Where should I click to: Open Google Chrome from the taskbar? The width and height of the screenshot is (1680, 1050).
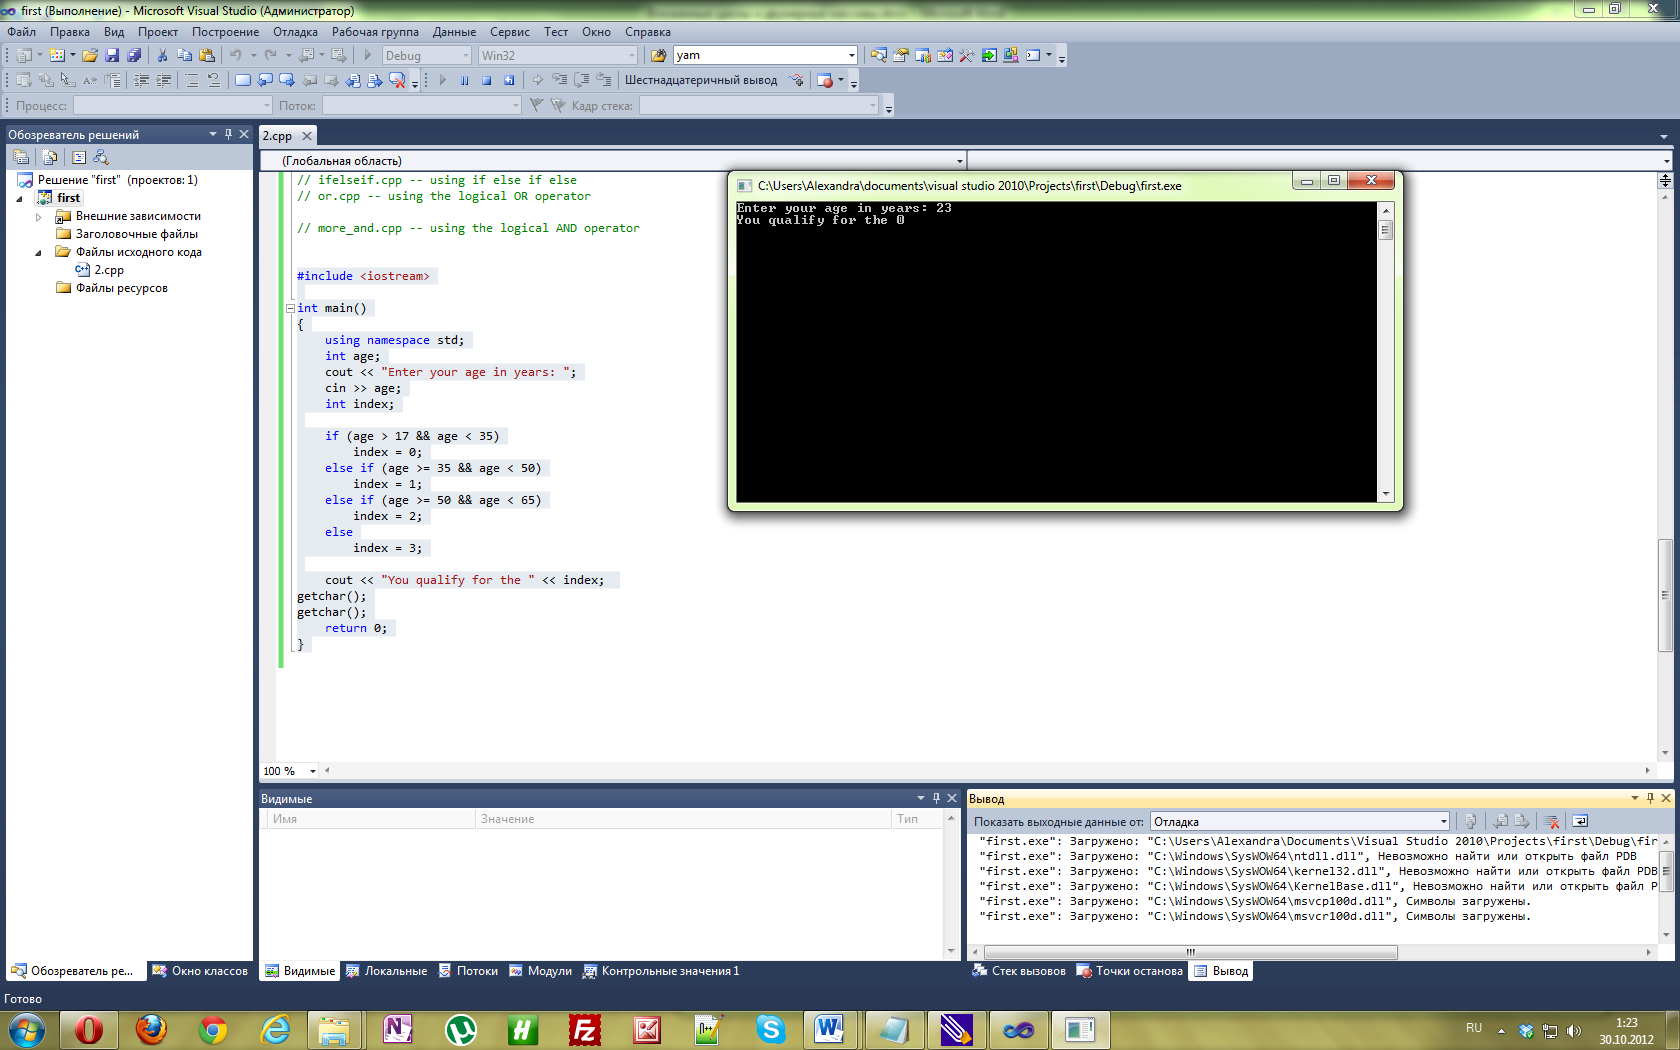213,1029
